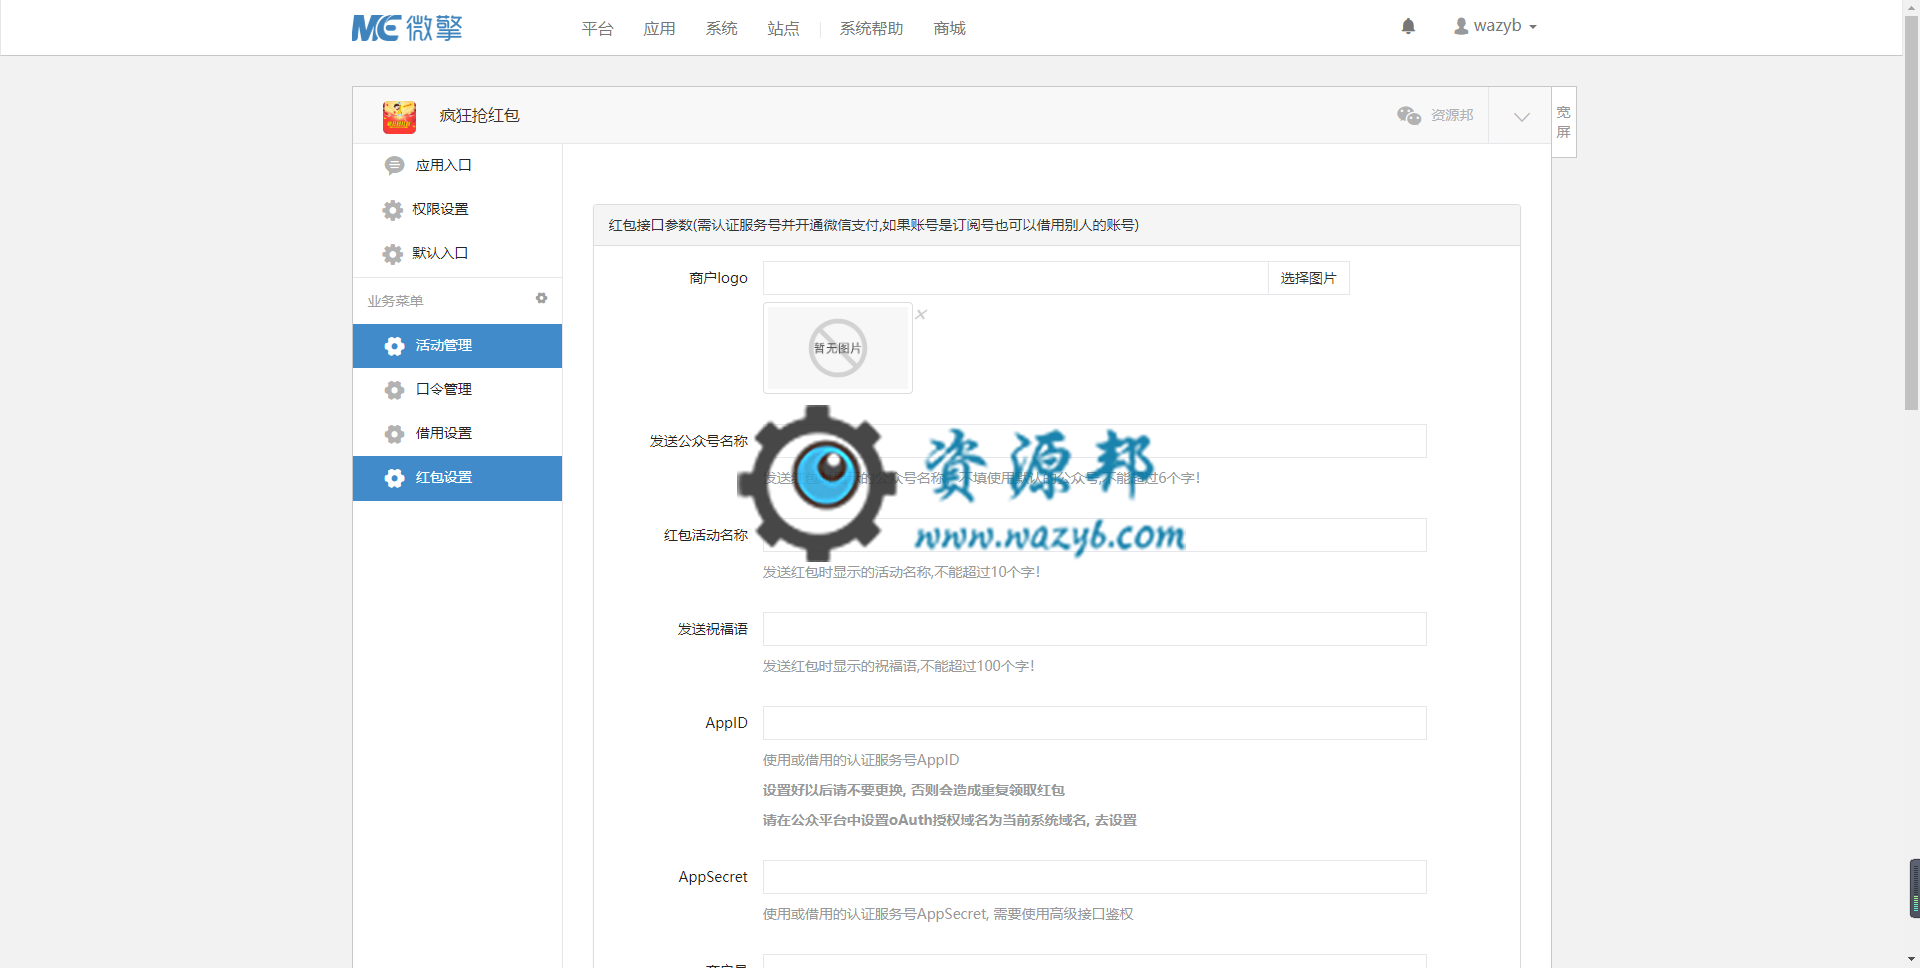Click the 暂无图片 placeholder thumbnail
This screenshot has width=1920, height=968.
point(838,348)
